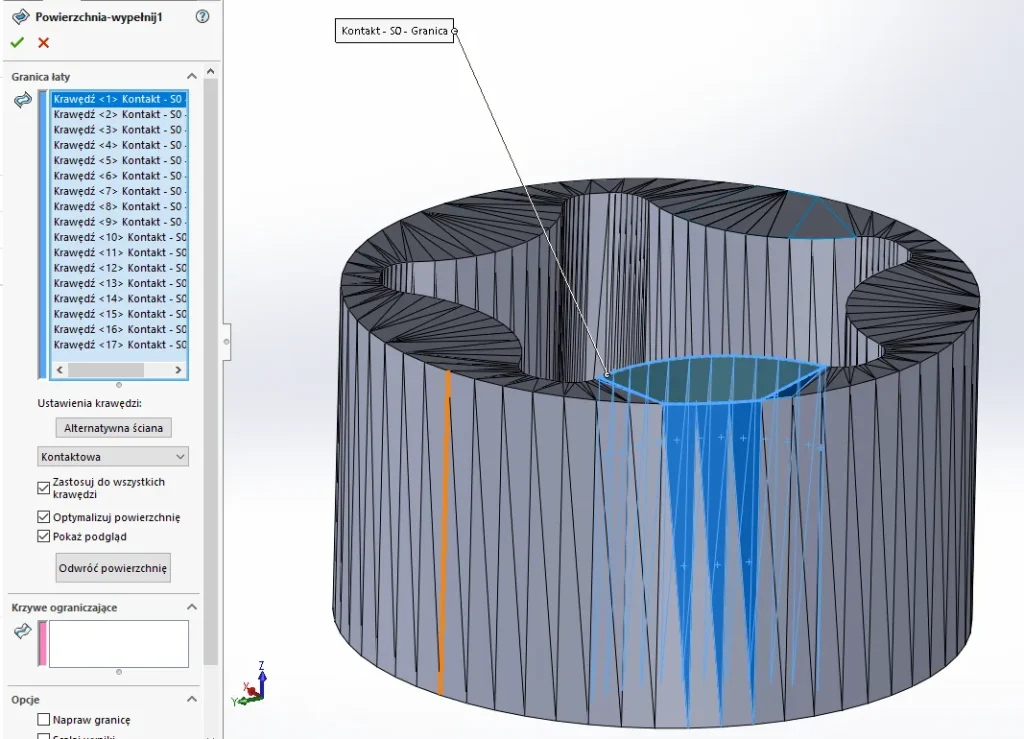Select Krawędź <8> Kontakt row

[120, 206]
